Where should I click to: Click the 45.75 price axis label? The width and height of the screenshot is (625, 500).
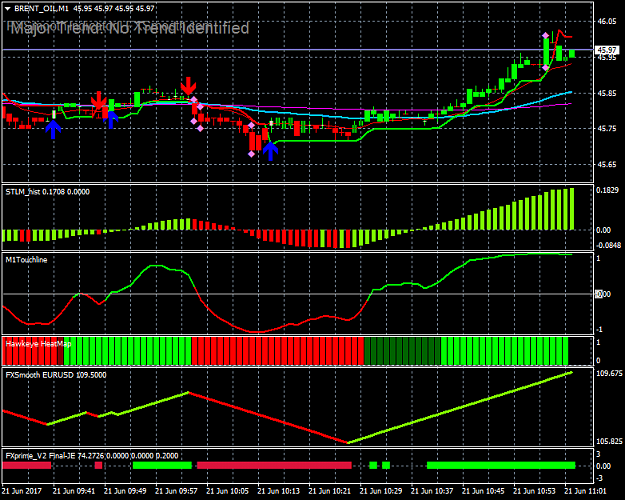point(607,129)
